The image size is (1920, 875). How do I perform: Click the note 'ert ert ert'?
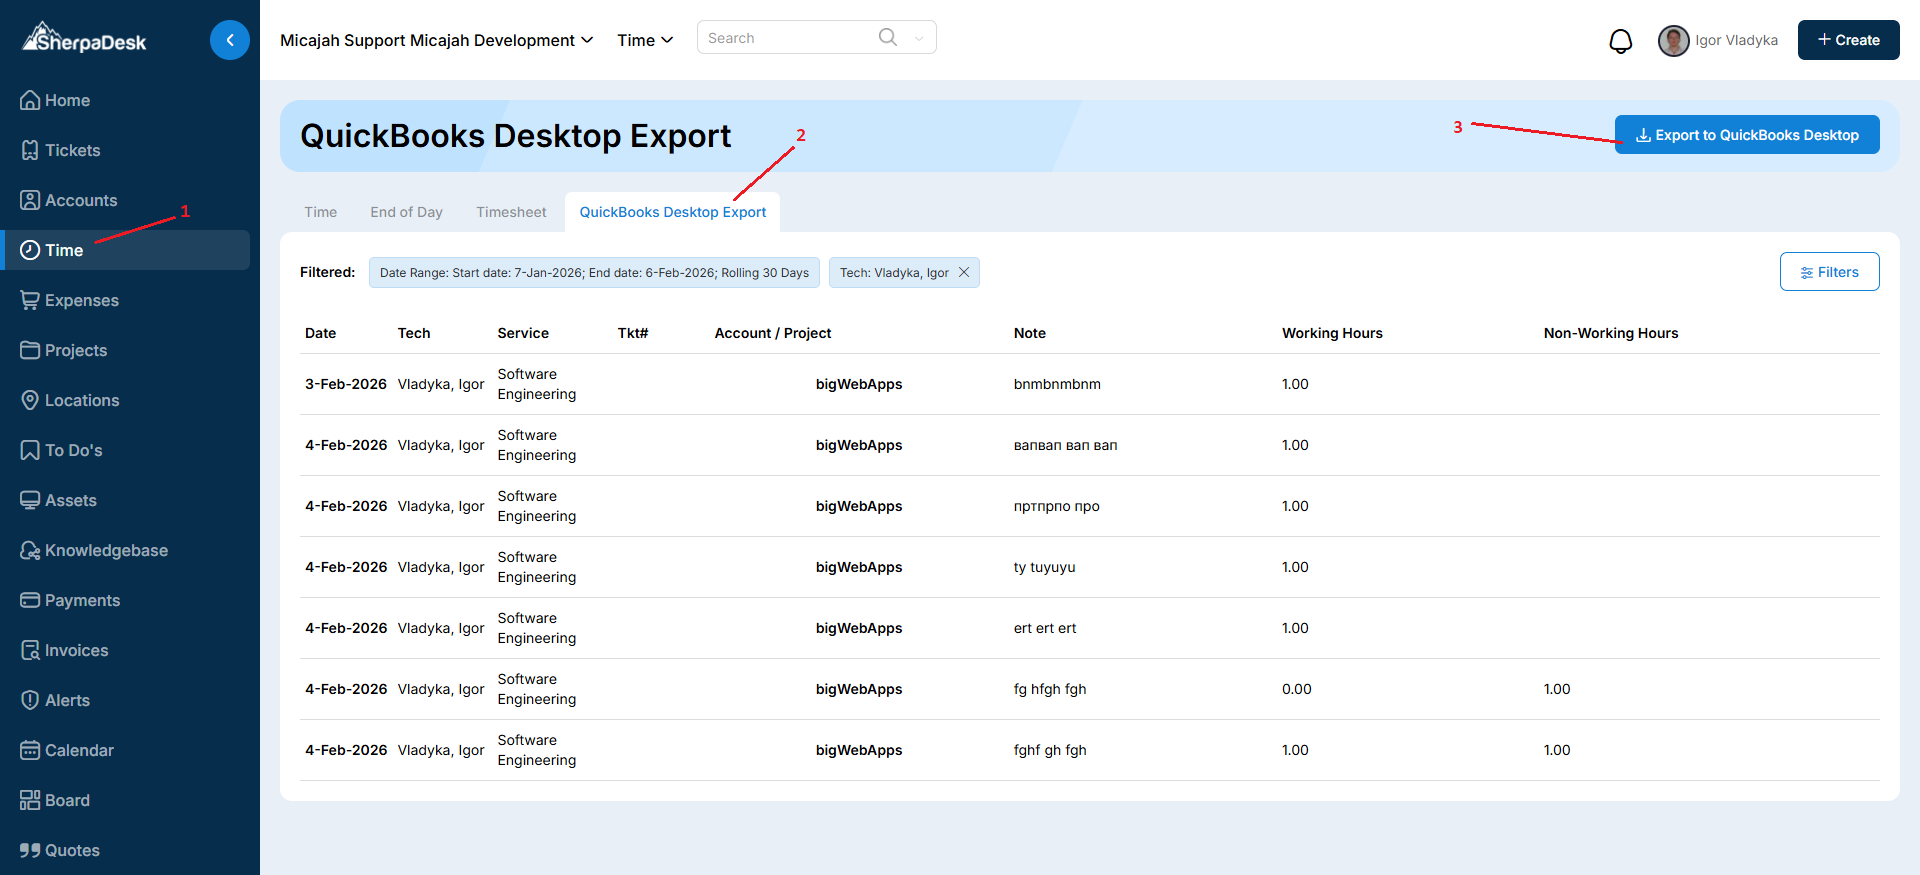click(x=1045, y=628)
